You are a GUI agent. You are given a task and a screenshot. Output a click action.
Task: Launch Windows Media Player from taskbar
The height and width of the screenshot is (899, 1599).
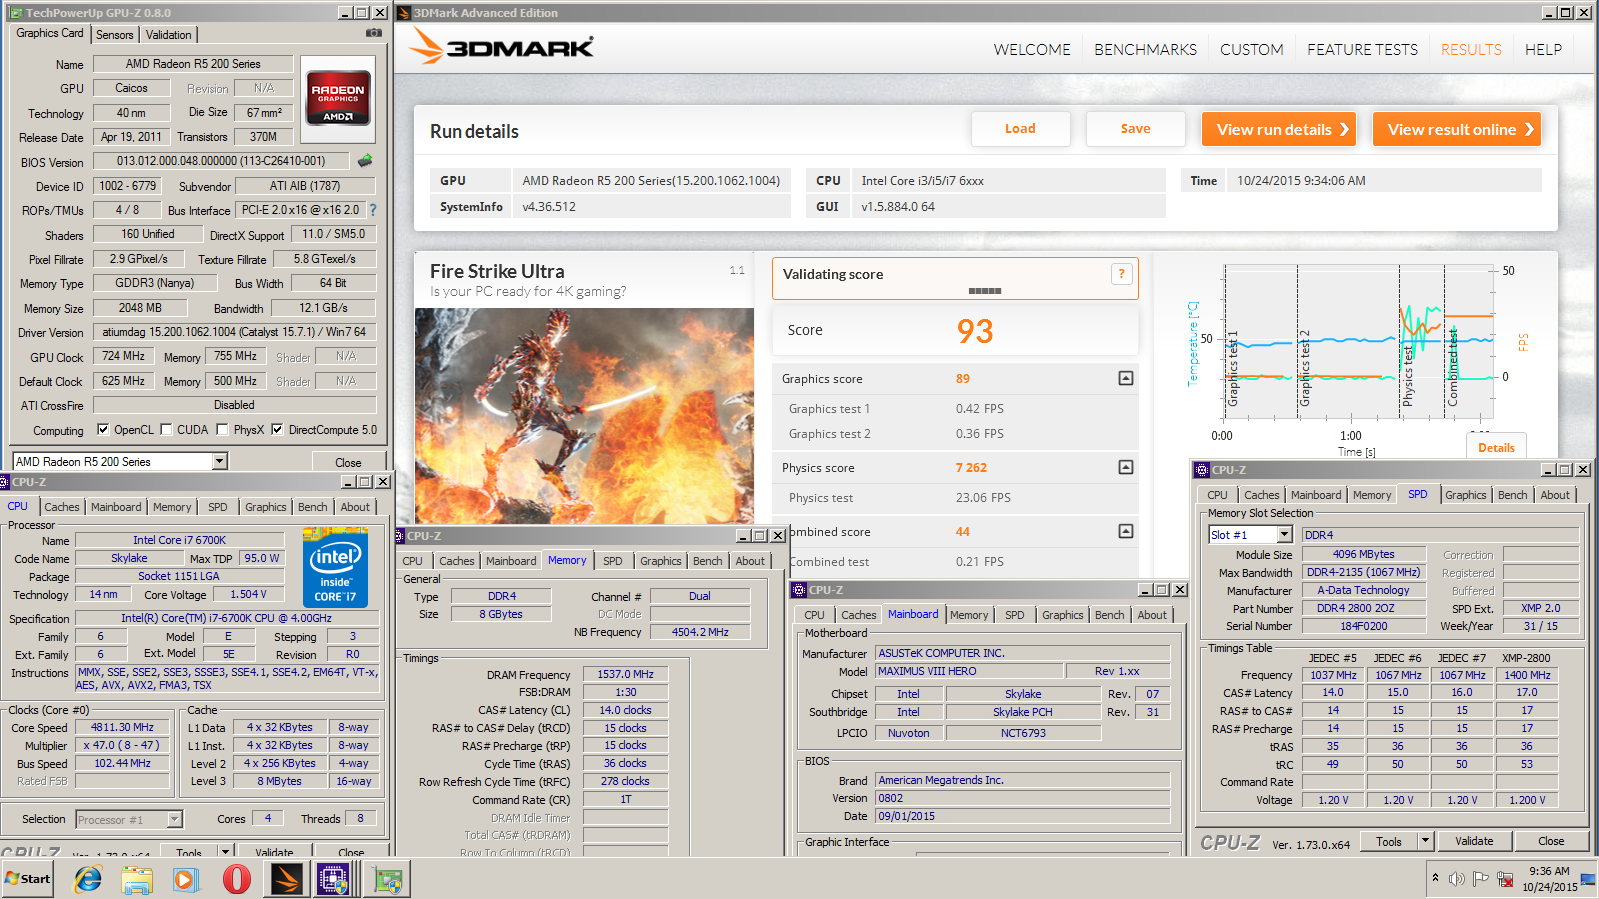(x=185, y=879)
